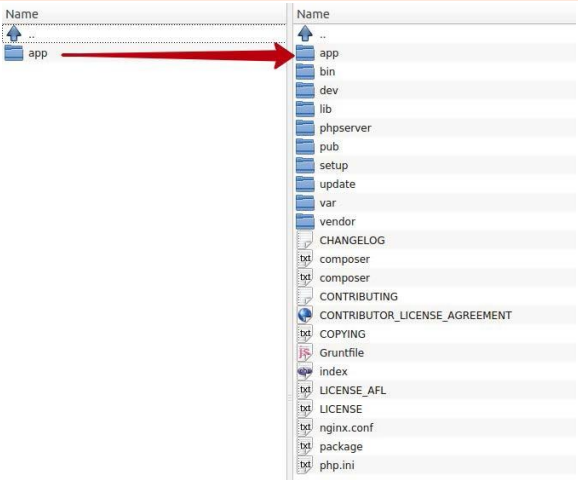This screenshot has height=480, width=578.
Task: Select the setup folder
Action: coord(436,165)
